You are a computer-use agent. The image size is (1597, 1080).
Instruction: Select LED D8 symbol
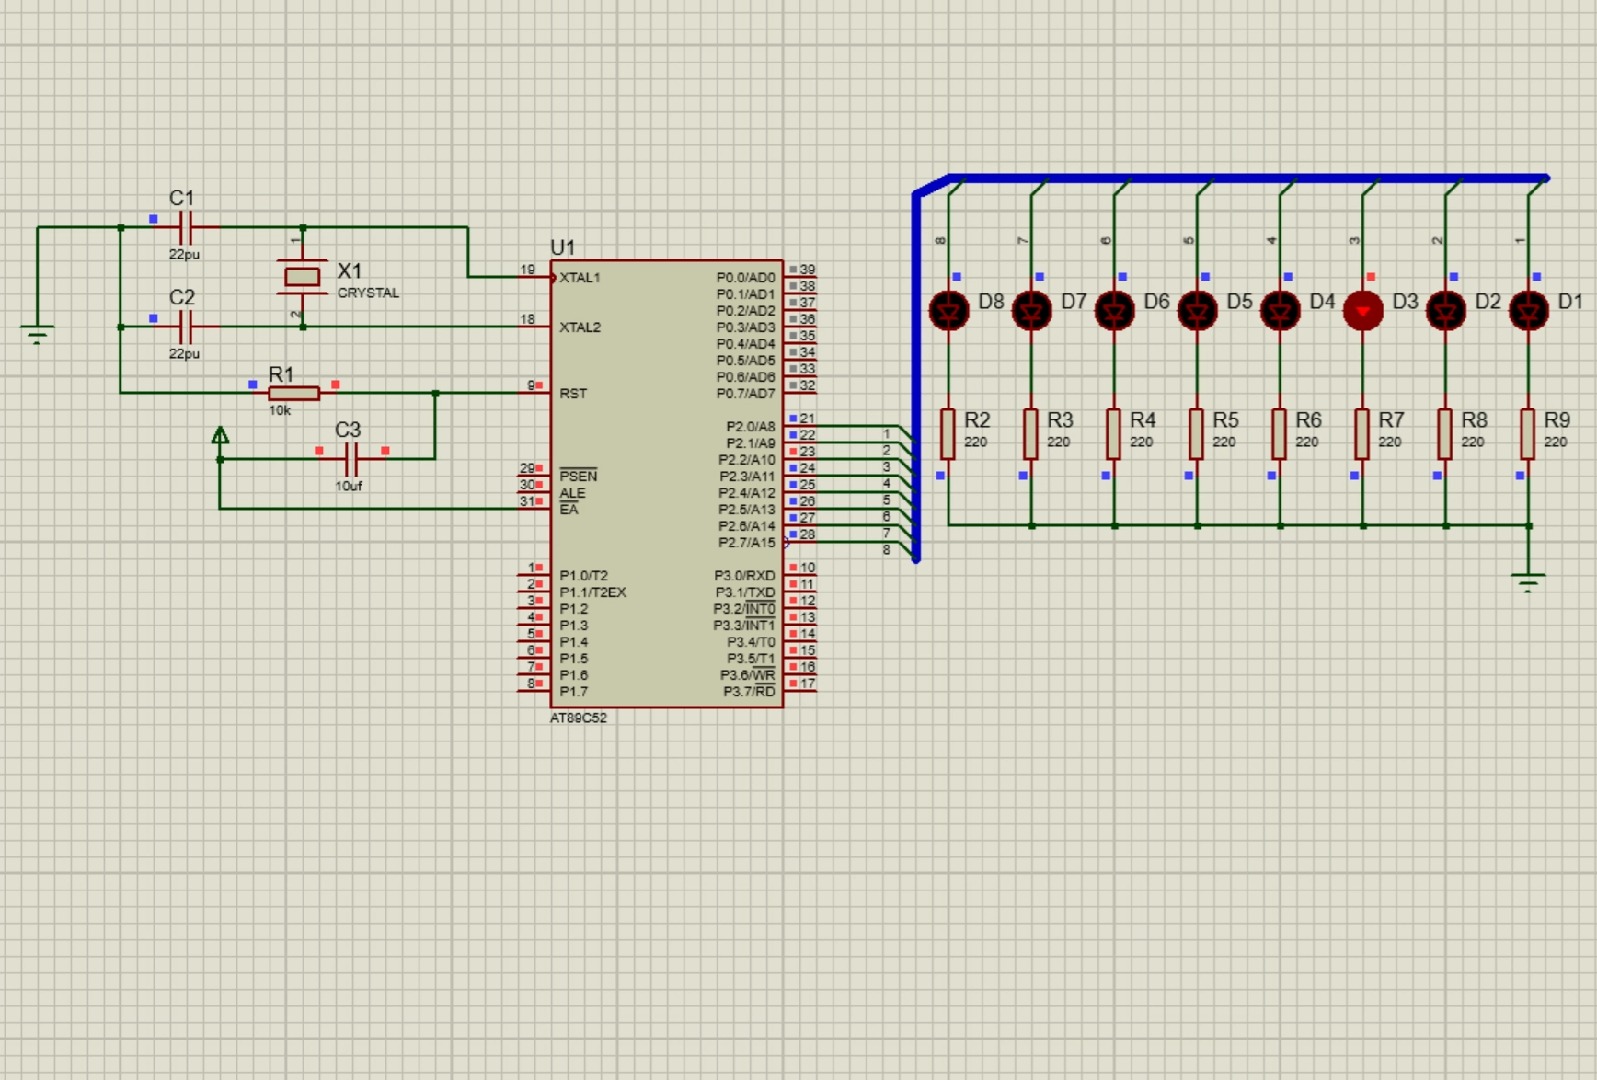coord(949,311)
